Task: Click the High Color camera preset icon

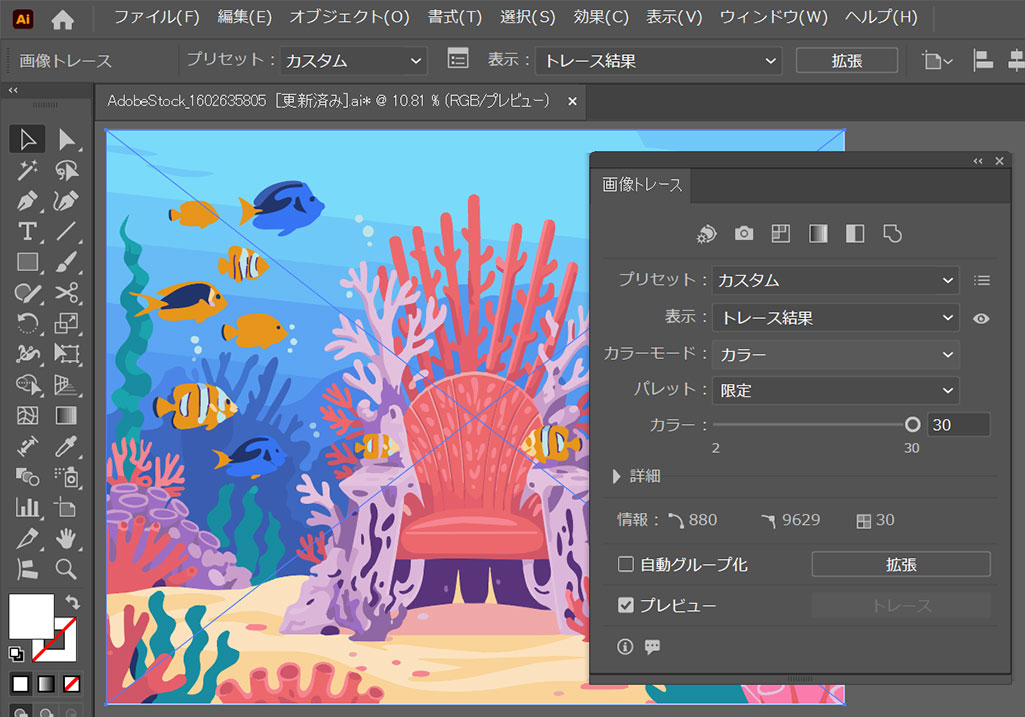Action: point(744,233)
